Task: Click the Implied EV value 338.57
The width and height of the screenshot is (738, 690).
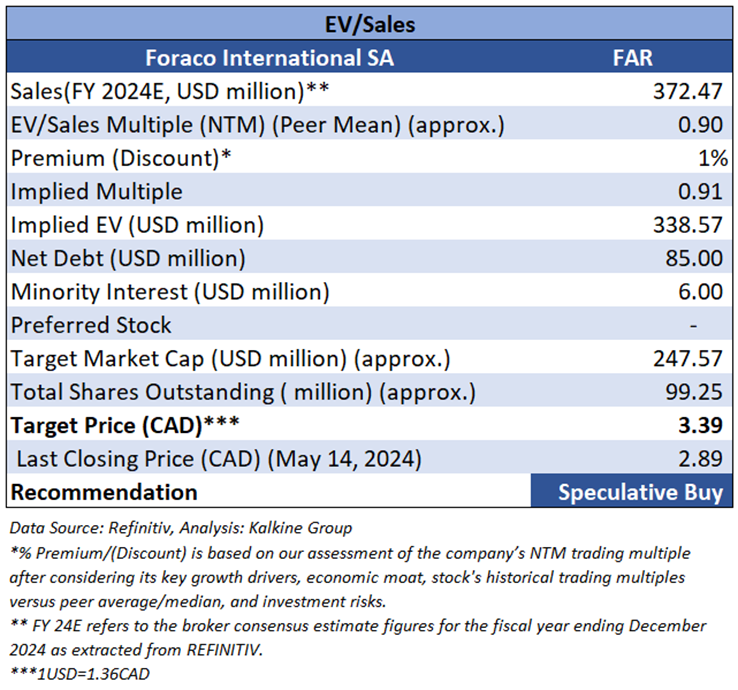Action: click(687, 225)
